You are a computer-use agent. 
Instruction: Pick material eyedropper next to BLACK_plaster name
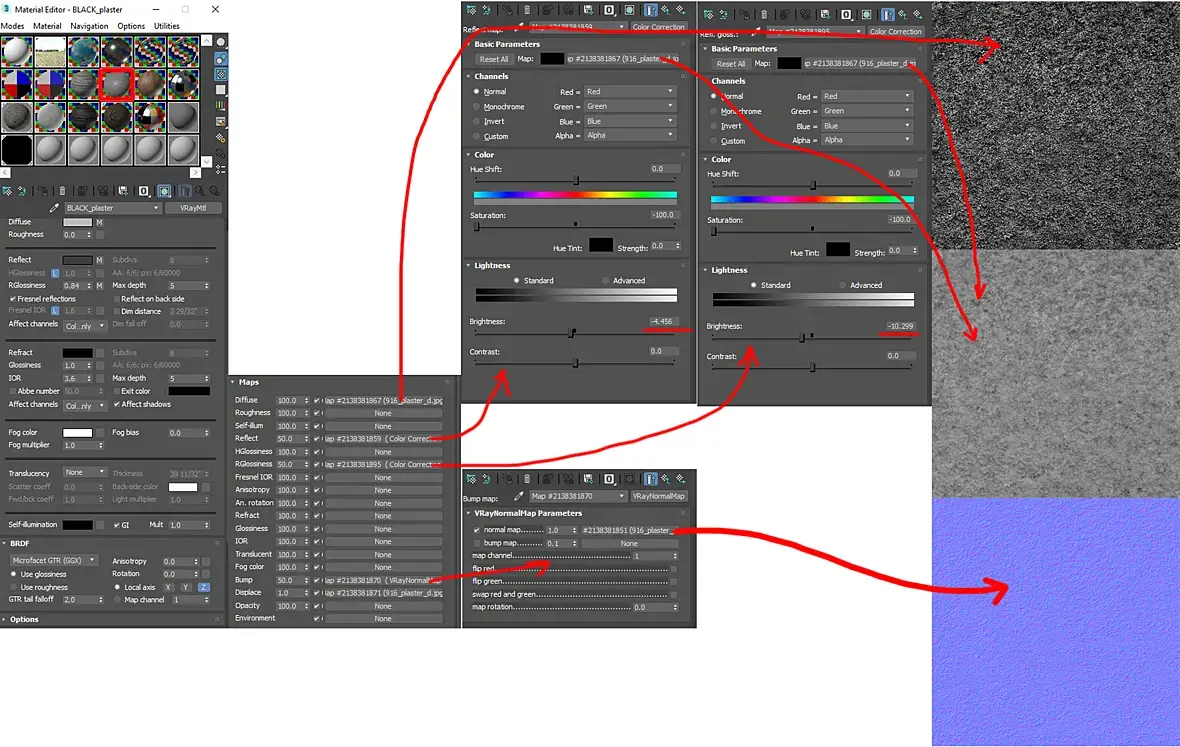[x=53, y=208]
